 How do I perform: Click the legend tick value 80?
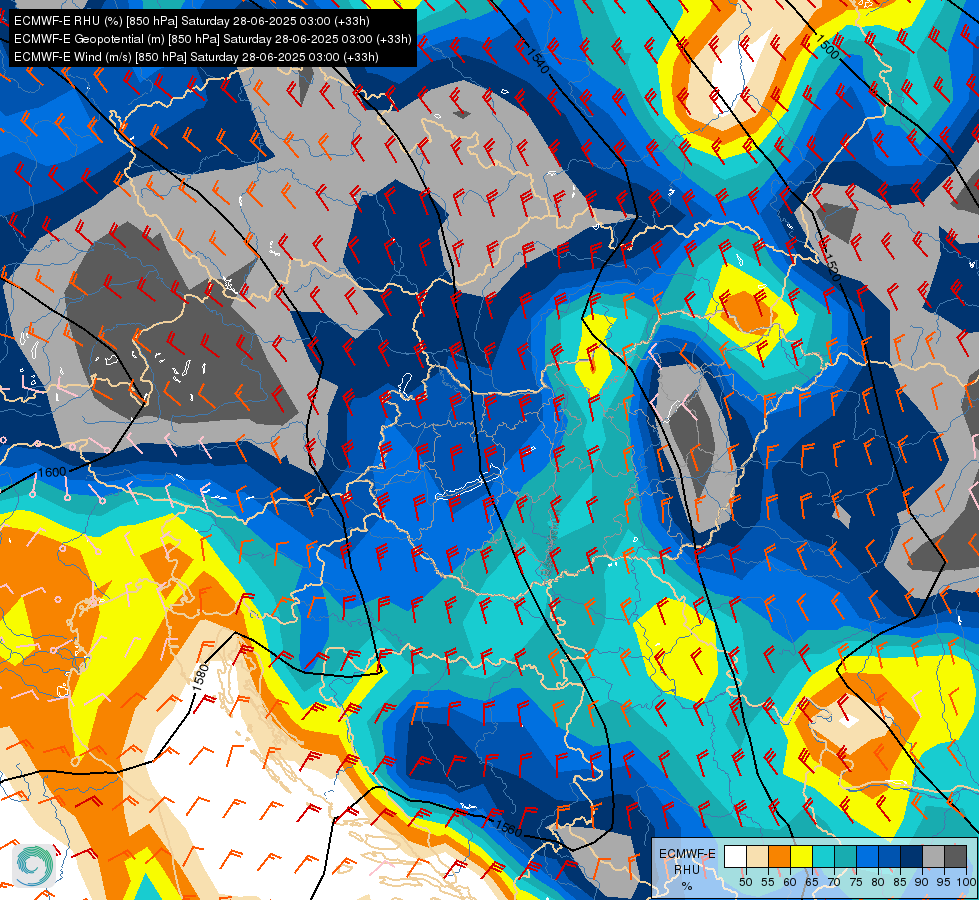pos(878,883)
